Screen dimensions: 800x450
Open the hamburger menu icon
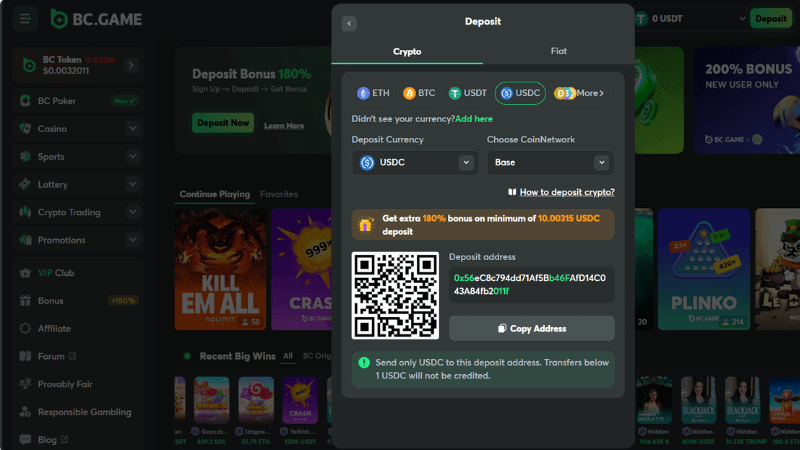tap(24, 19)
